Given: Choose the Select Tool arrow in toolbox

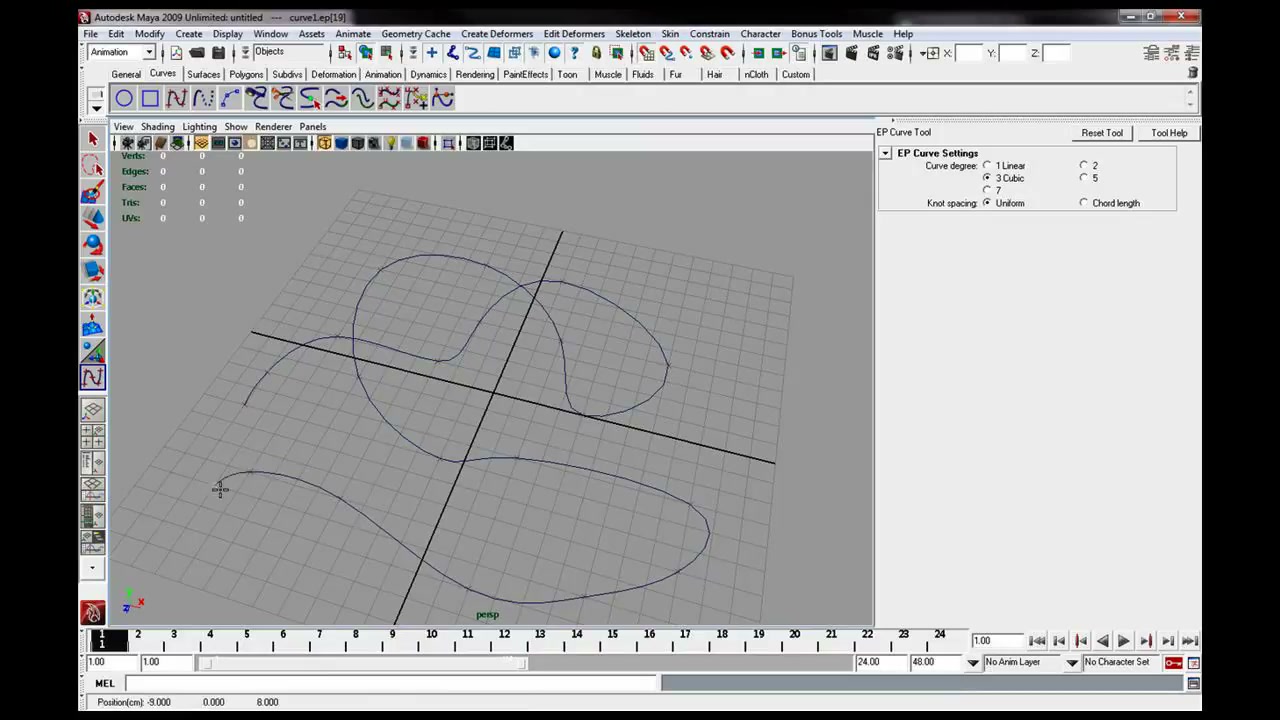Looking at the screenshot, I should pos(93,140).
